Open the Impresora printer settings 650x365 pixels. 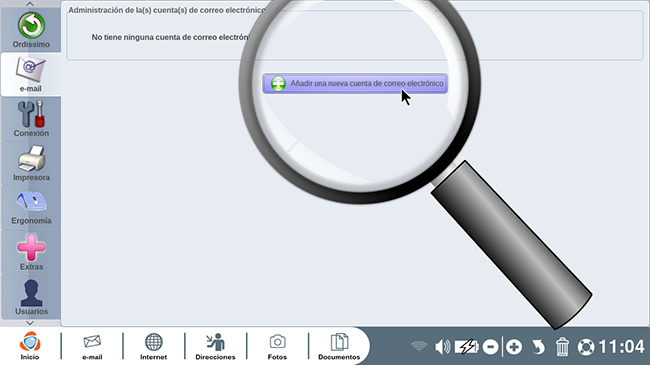(x=31, y=163)
